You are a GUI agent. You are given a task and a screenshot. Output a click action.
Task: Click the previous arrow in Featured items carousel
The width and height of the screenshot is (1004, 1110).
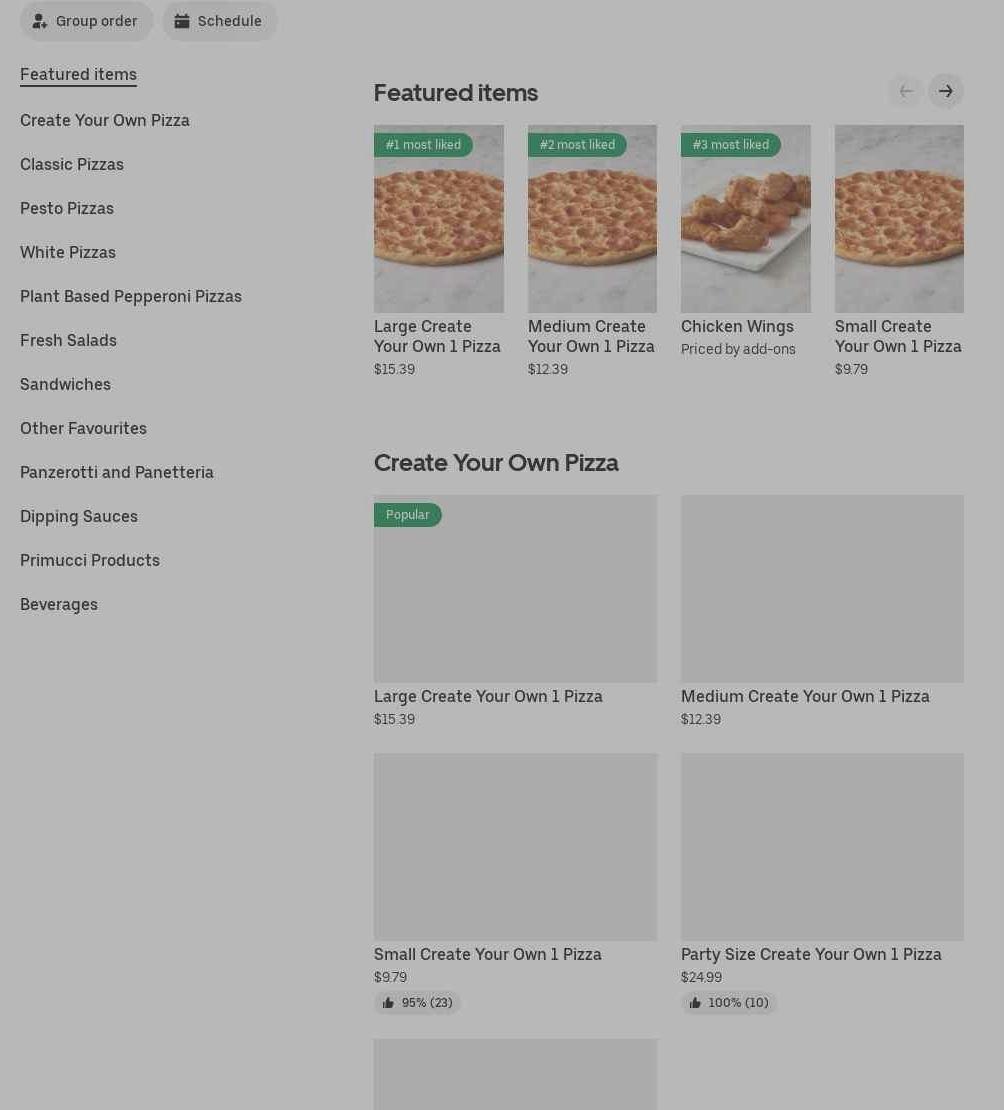click(905, 92)
